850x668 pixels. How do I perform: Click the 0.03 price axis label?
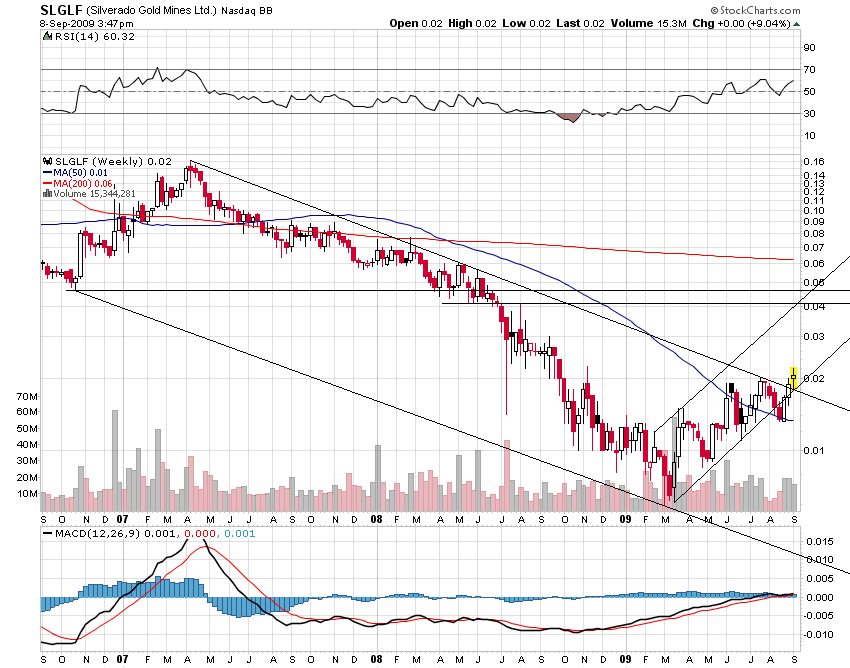pyautogui.click(x=814, y=337)
